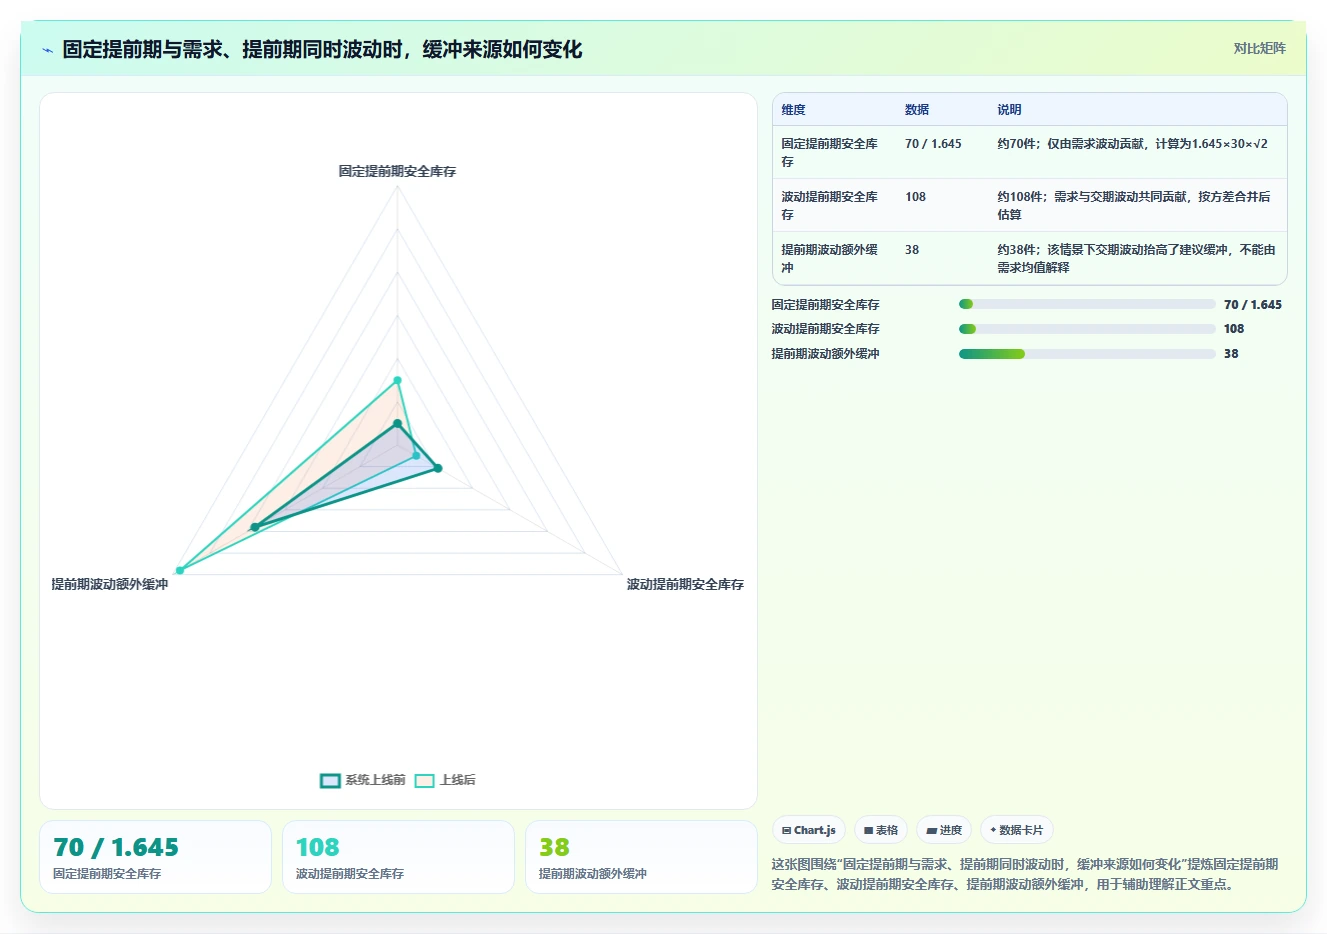The height and width of the screenshot is (934, 1327).
Task: Click the 上线后 data point at bottom-left vertex
Action: (x=180, y=570)
